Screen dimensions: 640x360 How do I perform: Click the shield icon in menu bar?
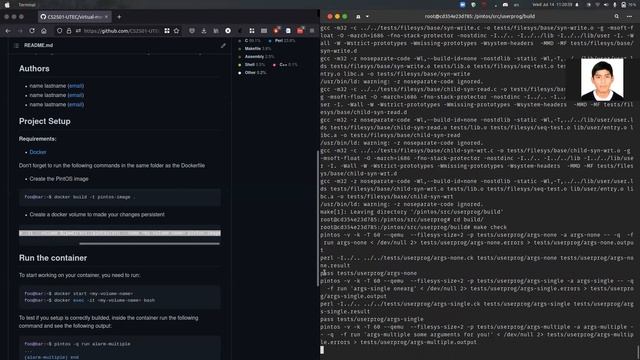click(473, 4)
